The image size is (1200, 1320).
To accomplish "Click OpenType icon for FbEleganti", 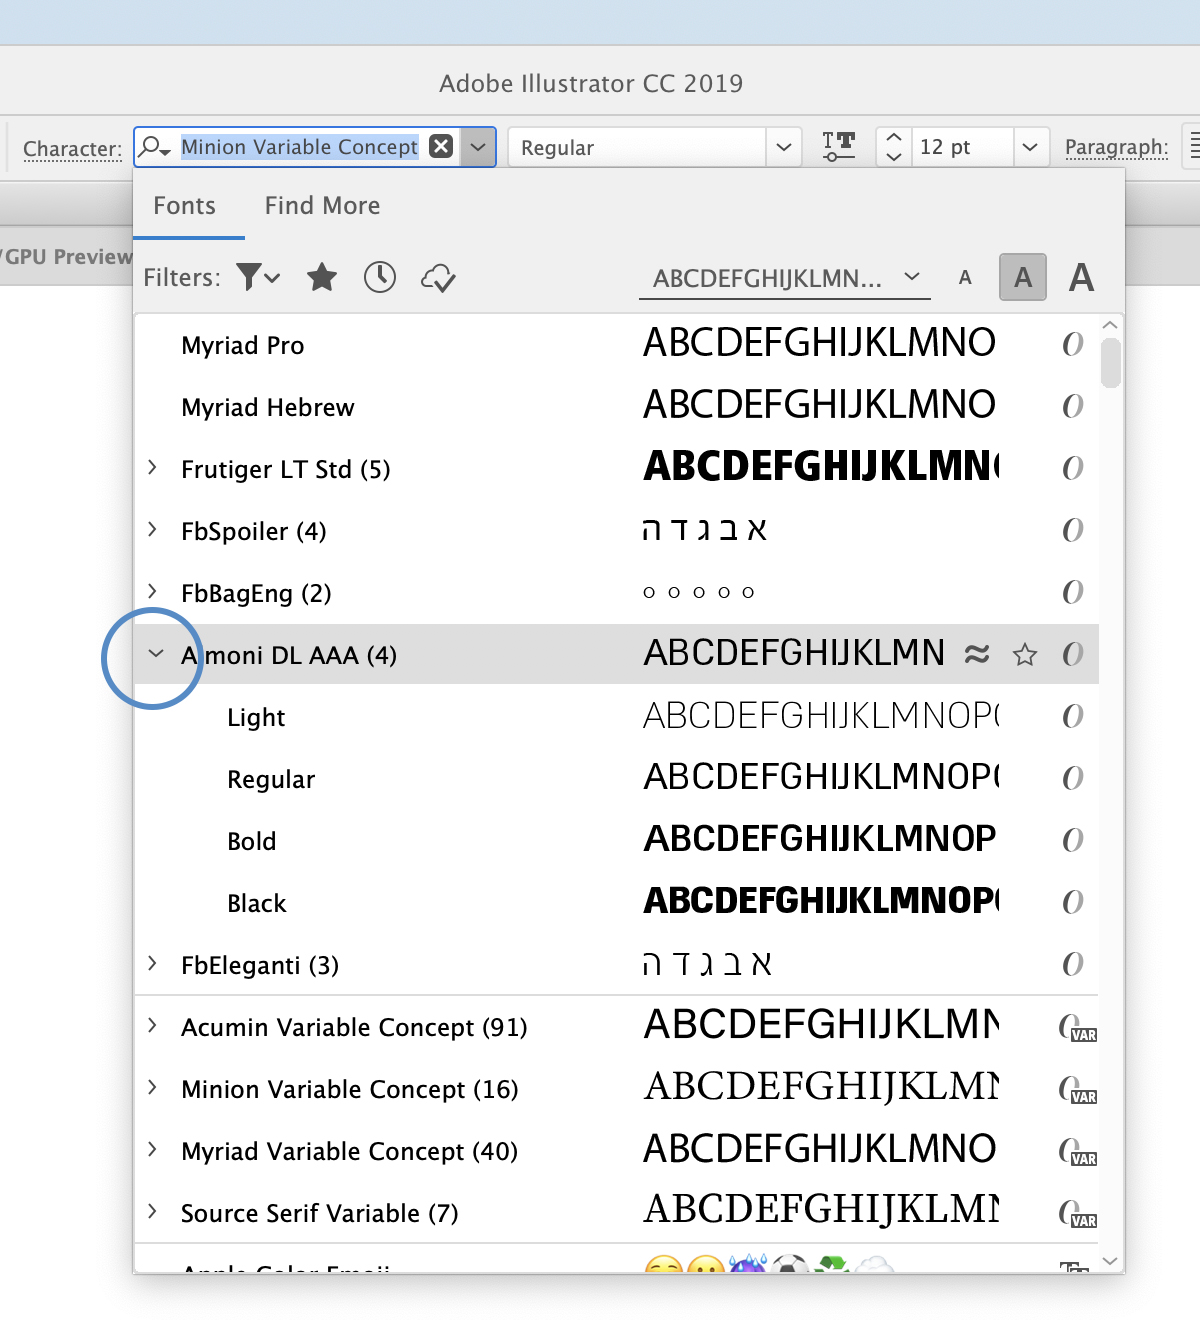I will pos(1072,964).
